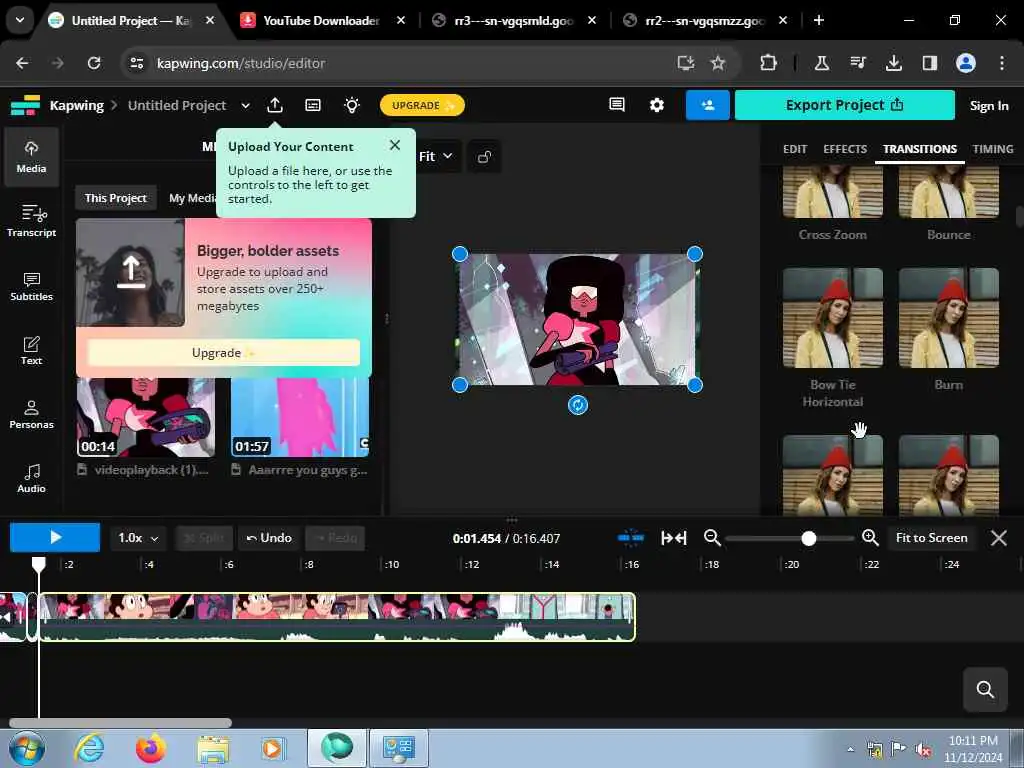Viewport: 1024px width, 768px height.
Task: Click the blue share collaborators button
Action: [x=707, y=105]
